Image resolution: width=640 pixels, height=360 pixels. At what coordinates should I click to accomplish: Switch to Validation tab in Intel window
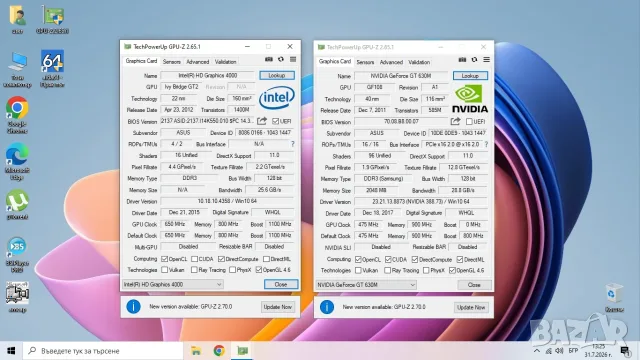pos(225,62)
